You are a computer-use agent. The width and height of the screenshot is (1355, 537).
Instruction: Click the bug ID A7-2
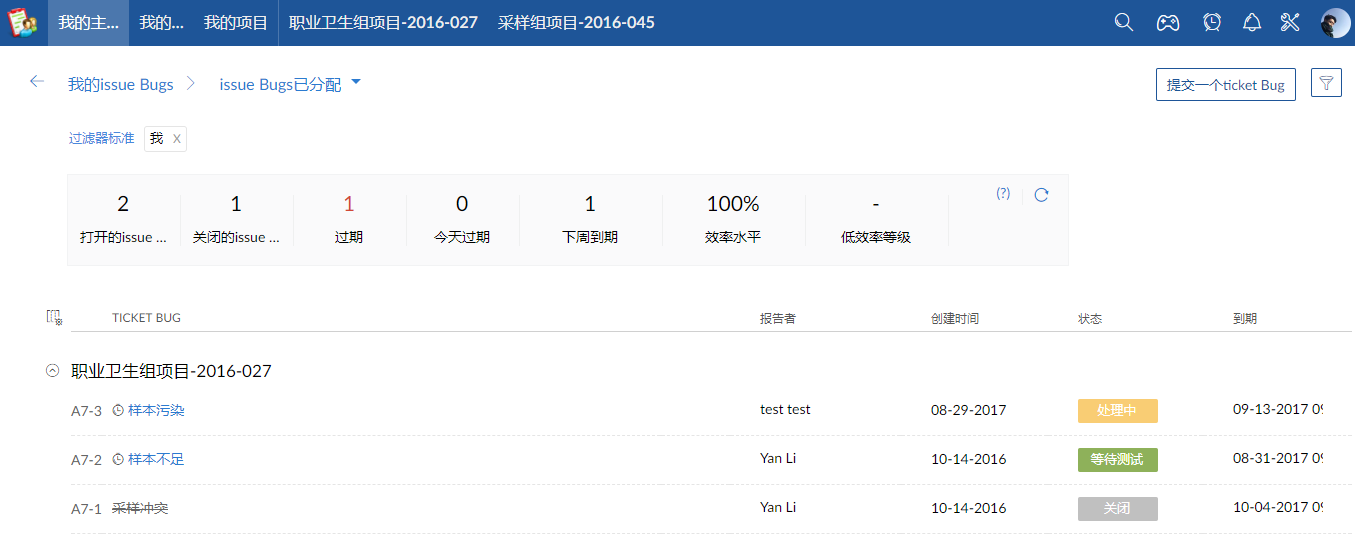[86, 460]
